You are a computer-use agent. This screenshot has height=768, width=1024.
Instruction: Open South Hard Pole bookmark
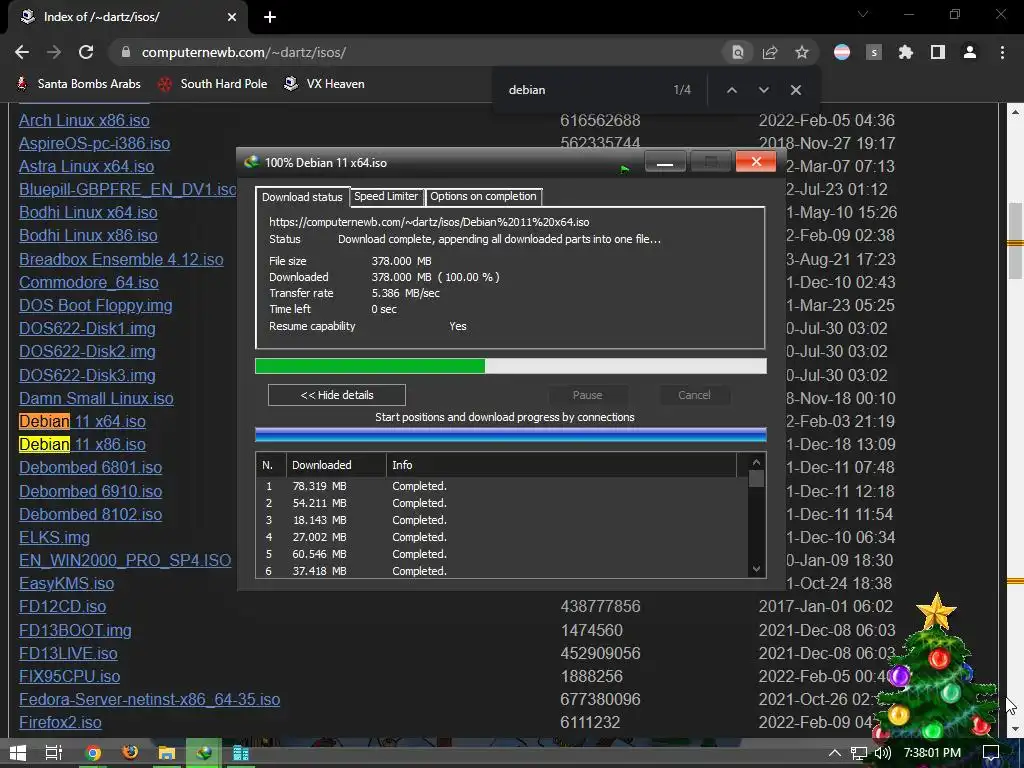point(213,84)
